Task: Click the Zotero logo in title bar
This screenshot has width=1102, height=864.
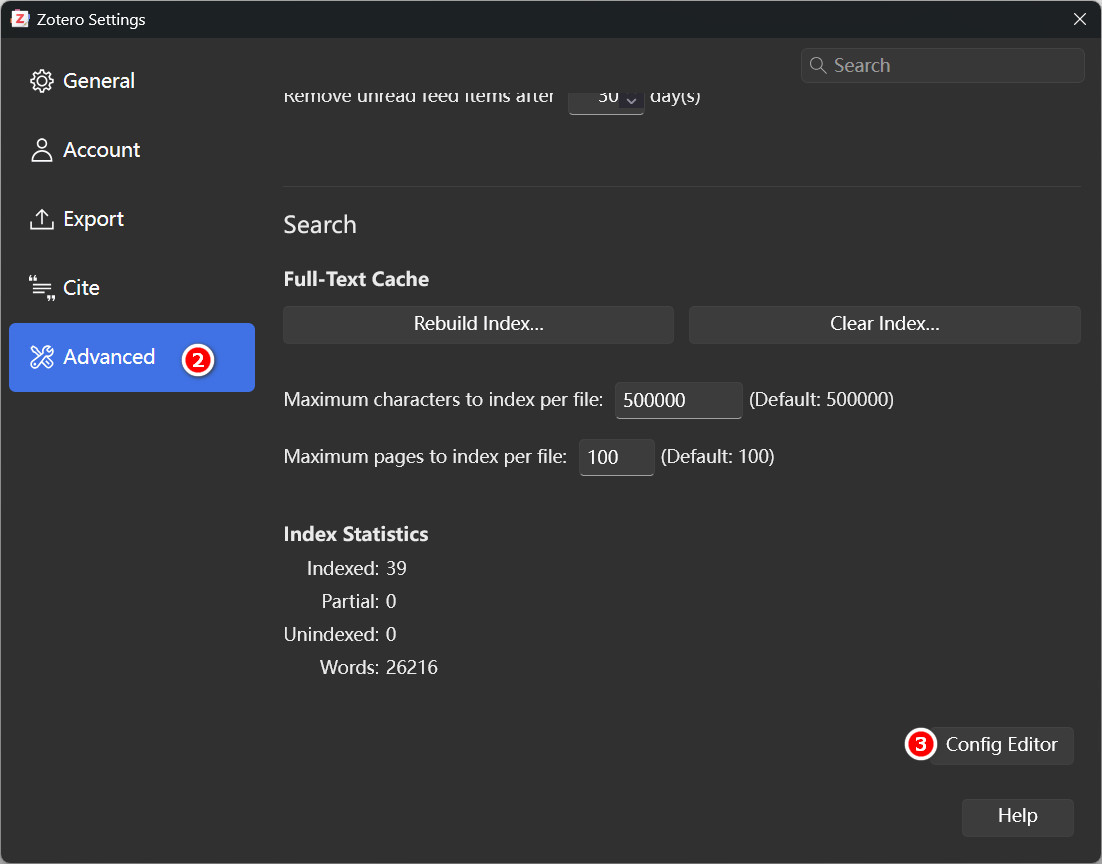Action: pyautogui.click(x=20, y=19)
